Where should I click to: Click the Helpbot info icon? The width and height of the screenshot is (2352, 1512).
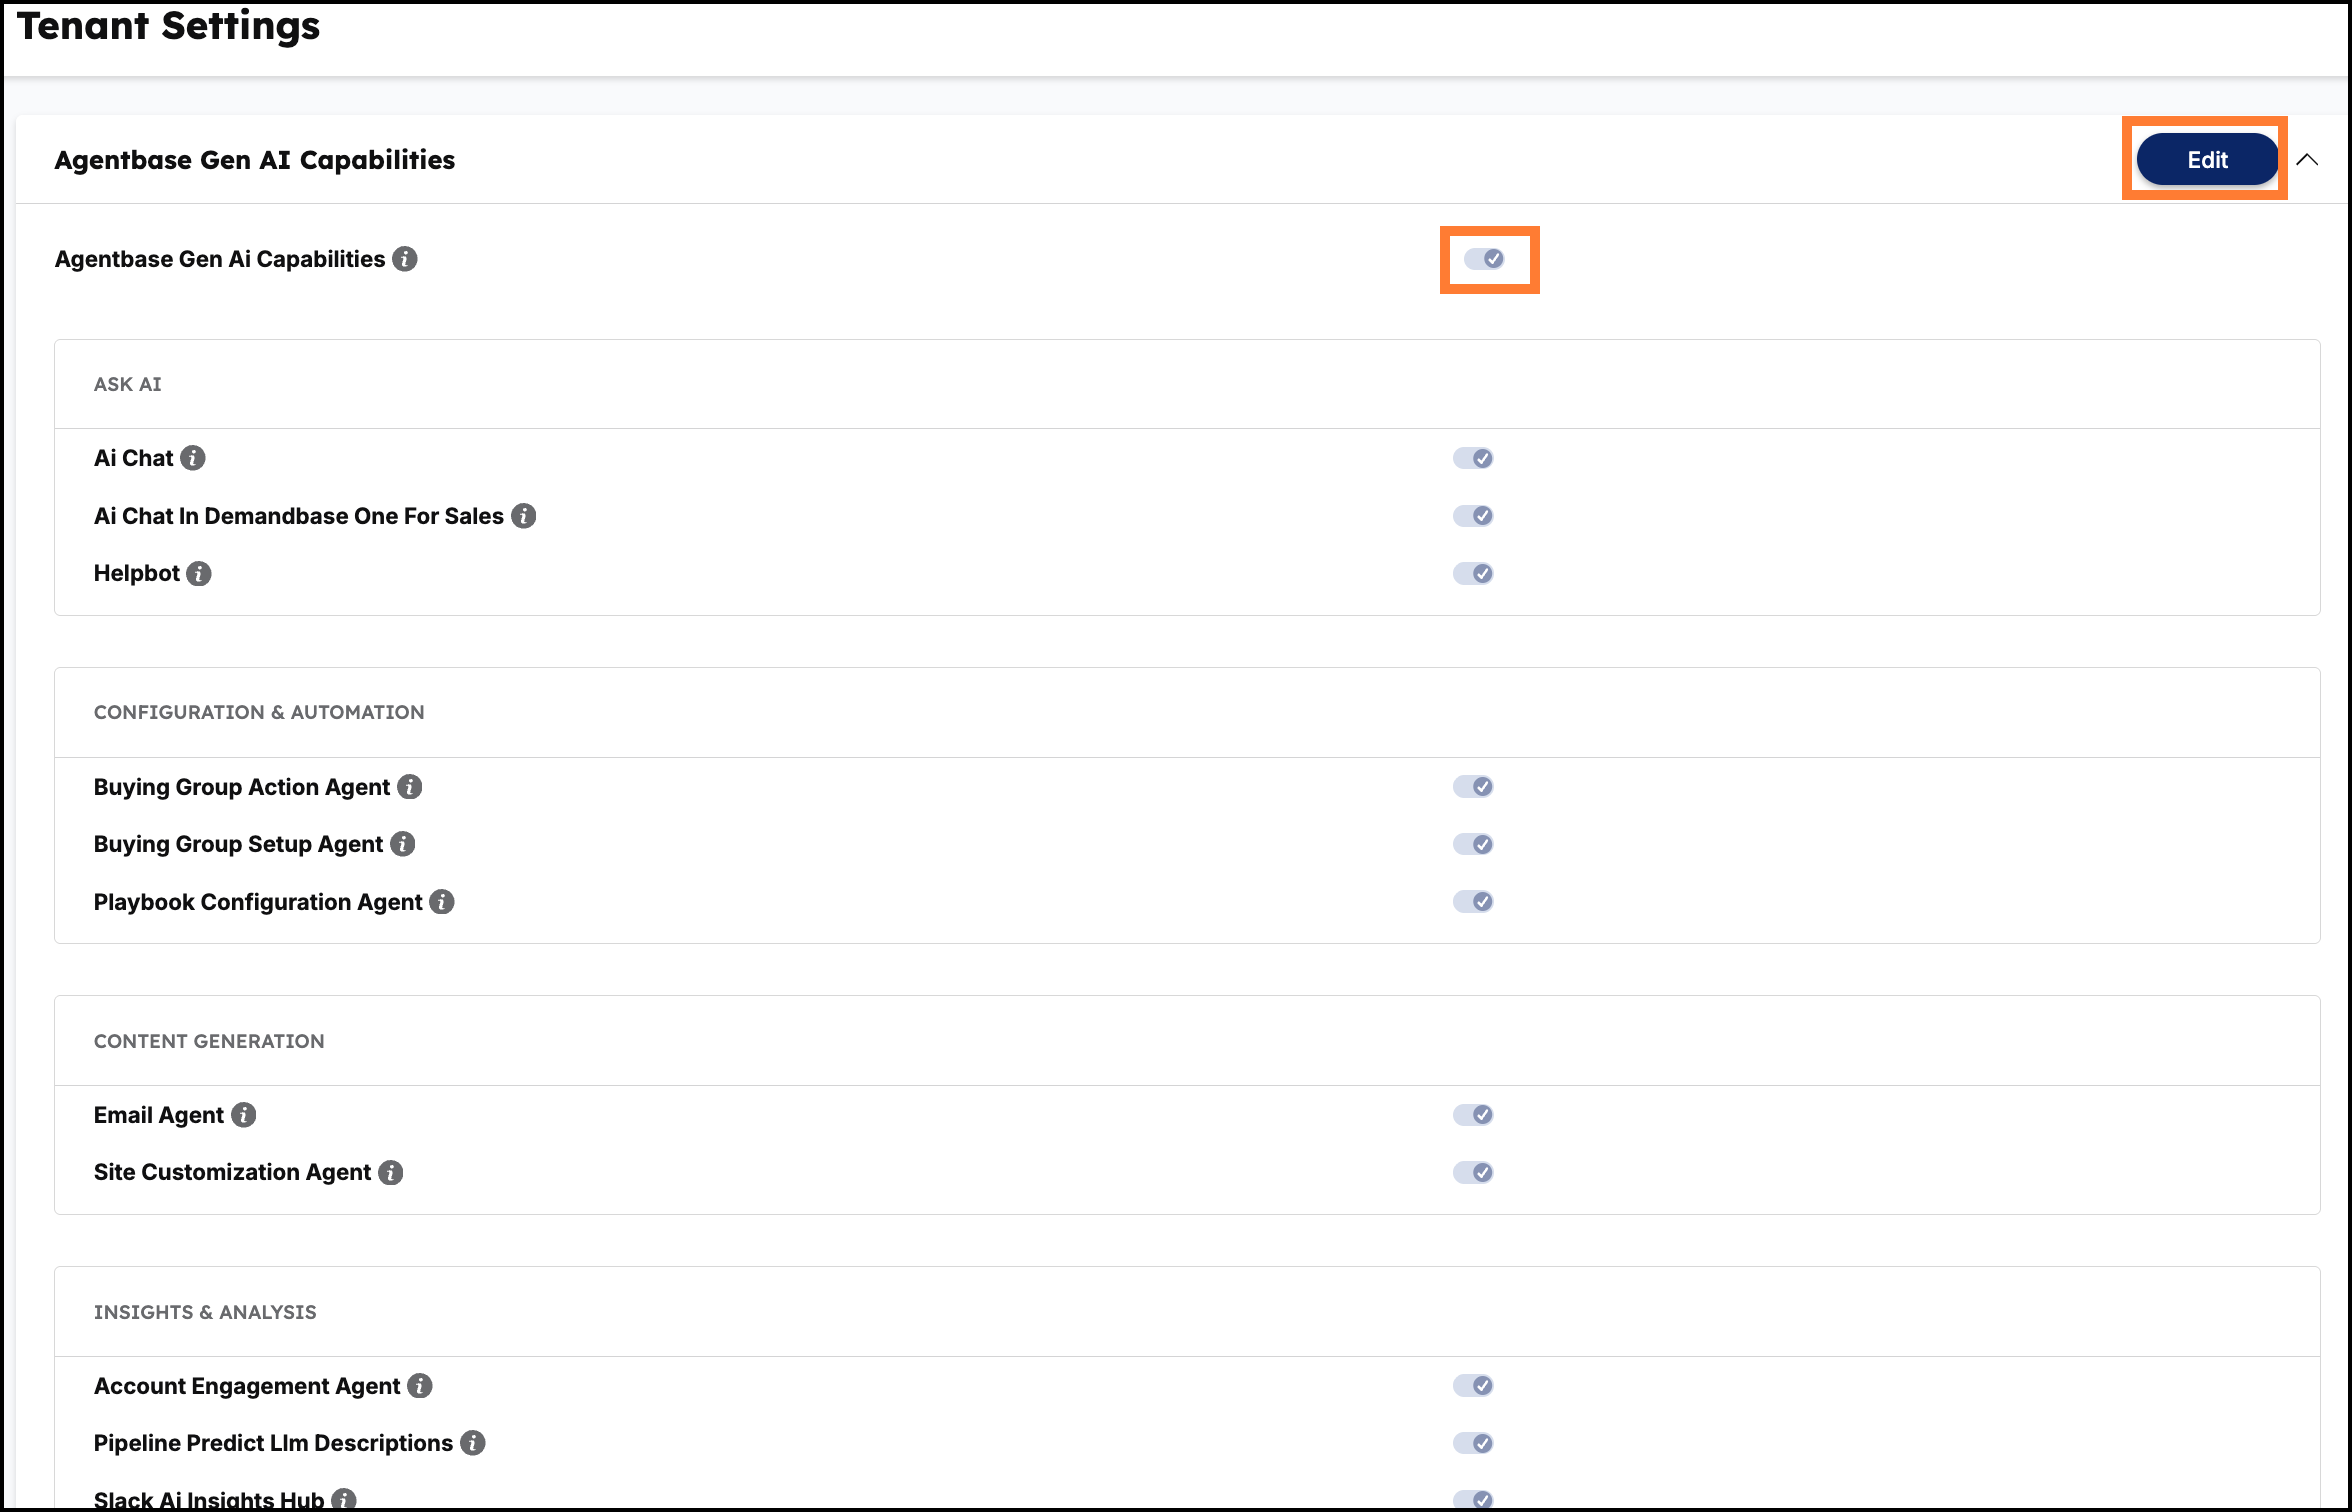[x=199, y=573]
